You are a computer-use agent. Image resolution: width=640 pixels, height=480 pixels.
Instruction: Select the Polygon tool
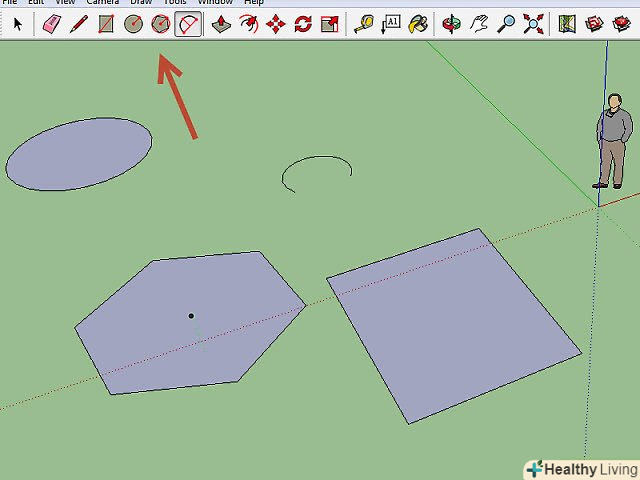pyautogui.click(x=160, y=24)
